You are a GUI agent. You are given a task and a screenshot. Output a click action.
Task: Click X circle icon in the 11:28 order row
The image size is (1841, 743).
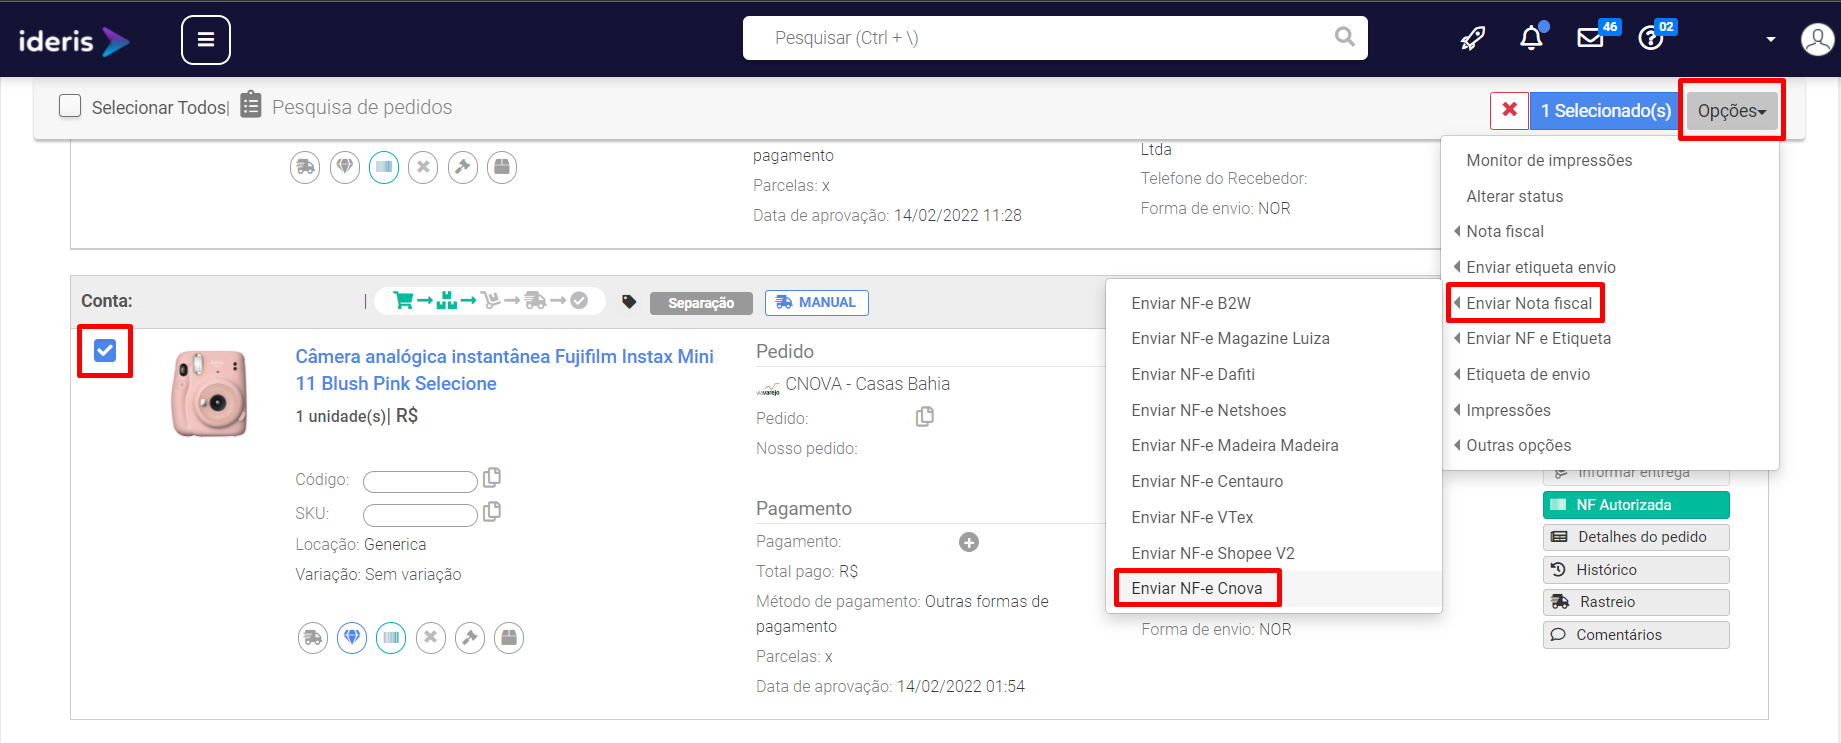click(x=423, y=167)
